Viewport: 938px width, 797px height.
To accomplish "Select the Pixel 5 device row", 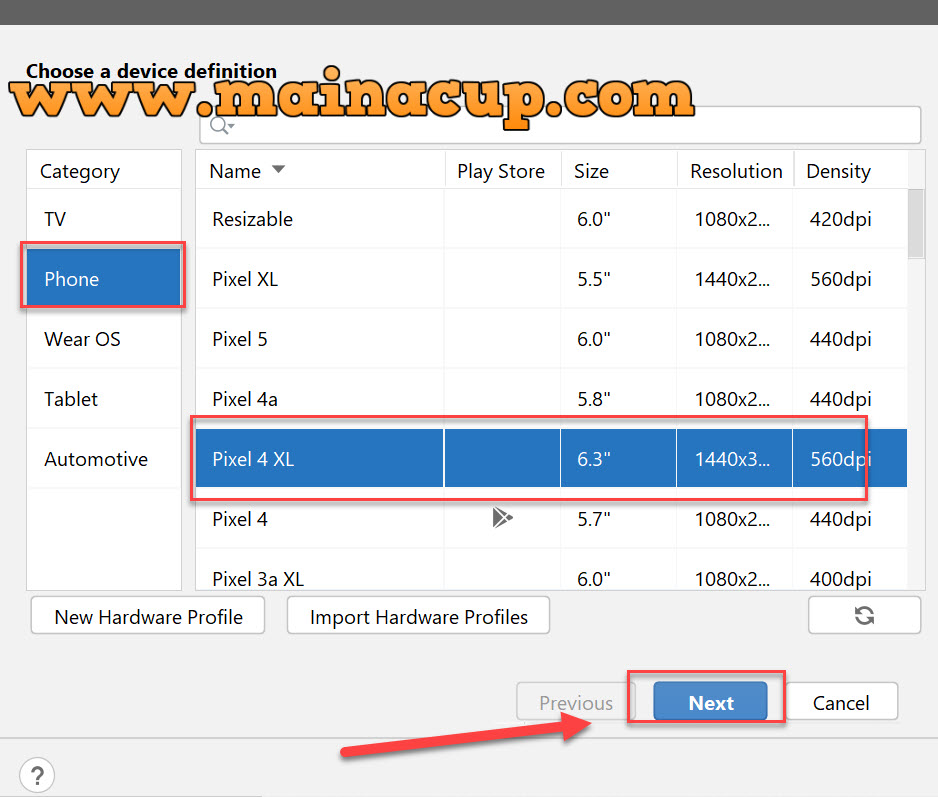I will (x=551, y=339).
